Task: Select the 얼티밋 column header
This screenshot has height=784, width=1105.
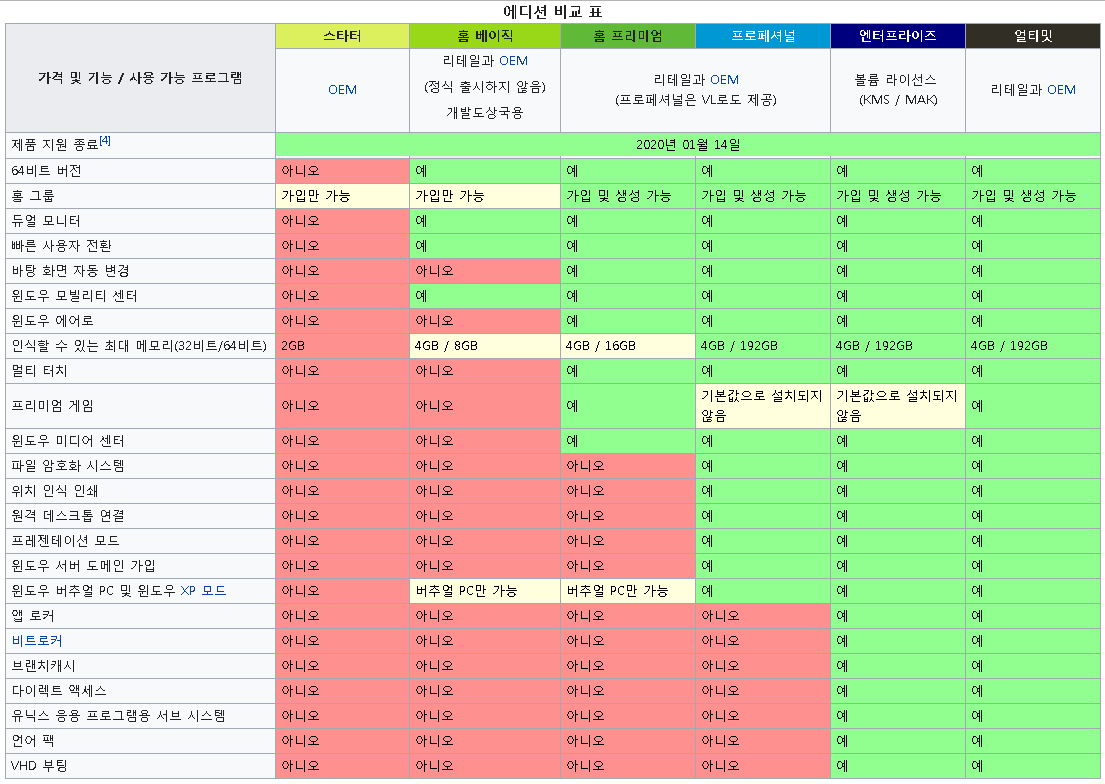Action: (1033, 36)
